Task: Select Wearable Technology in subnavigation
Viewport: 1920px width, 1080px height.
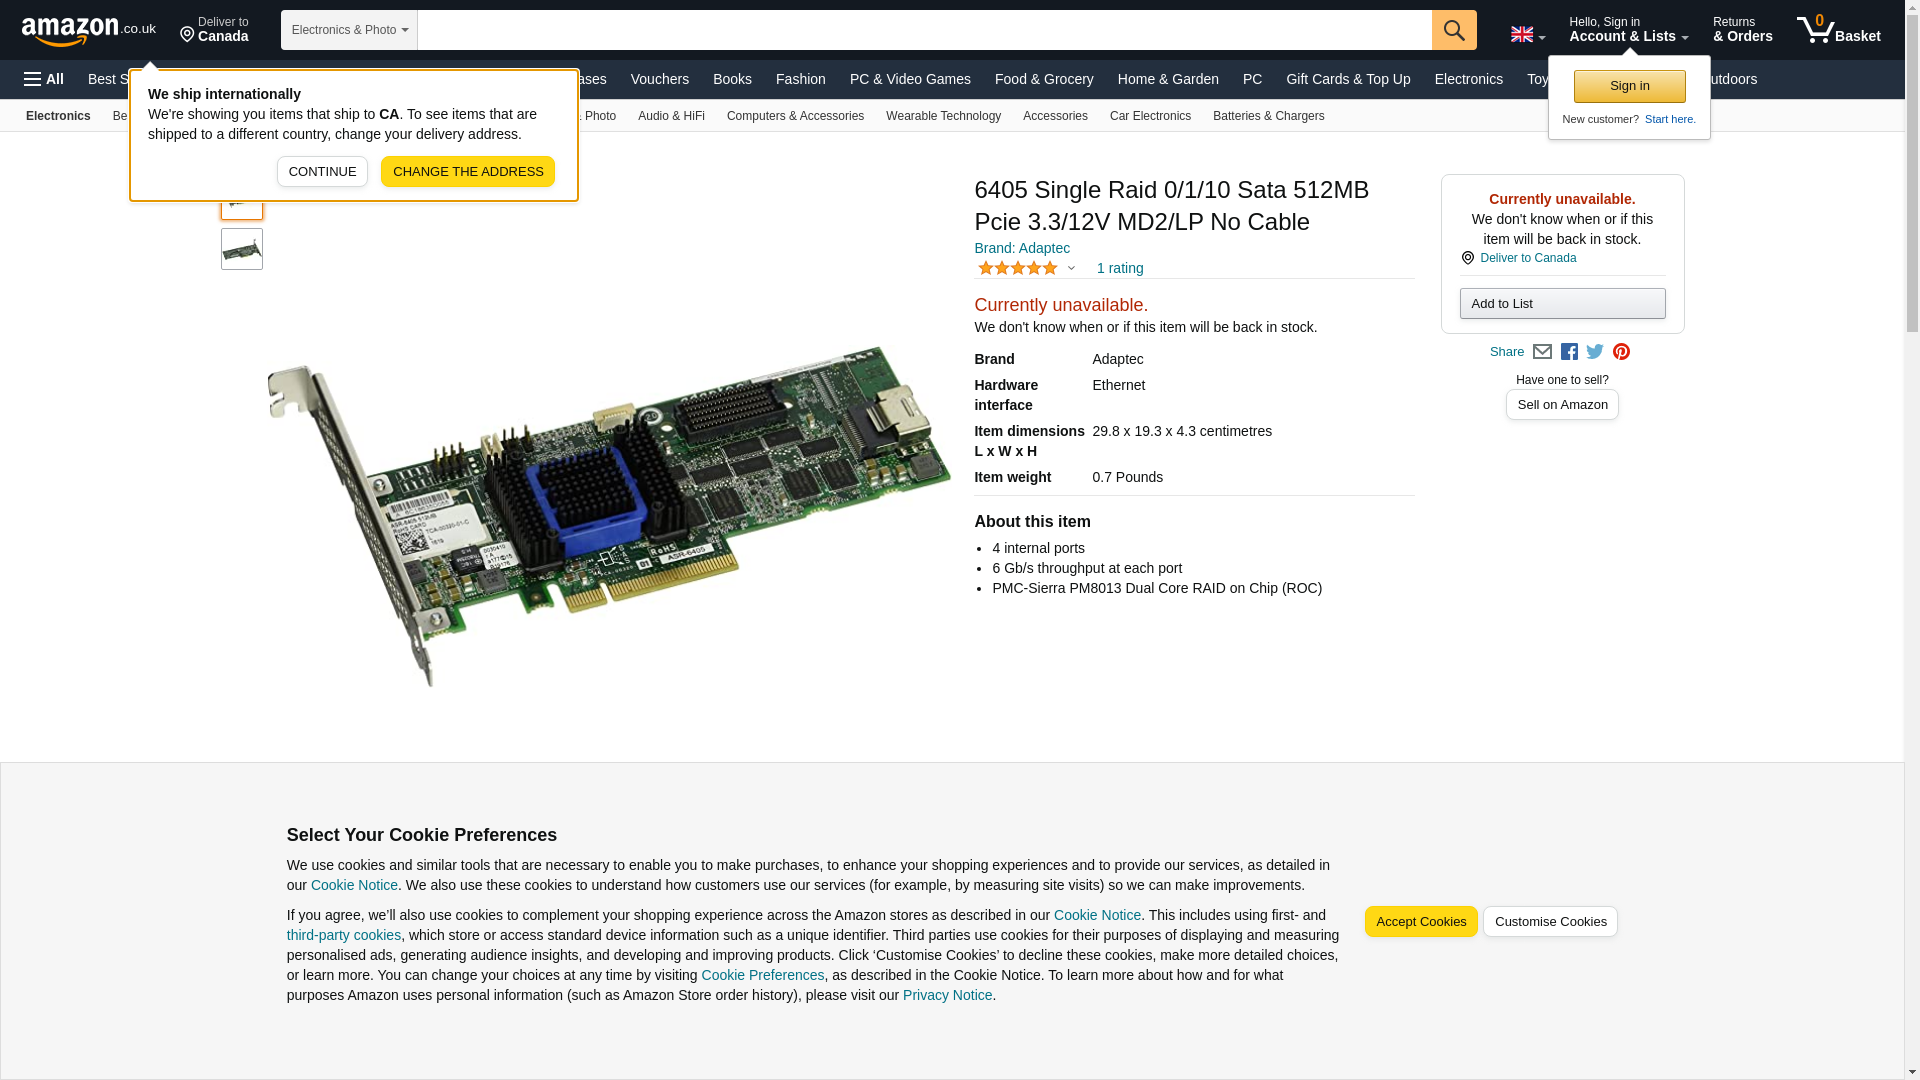Action: (943, 116)
